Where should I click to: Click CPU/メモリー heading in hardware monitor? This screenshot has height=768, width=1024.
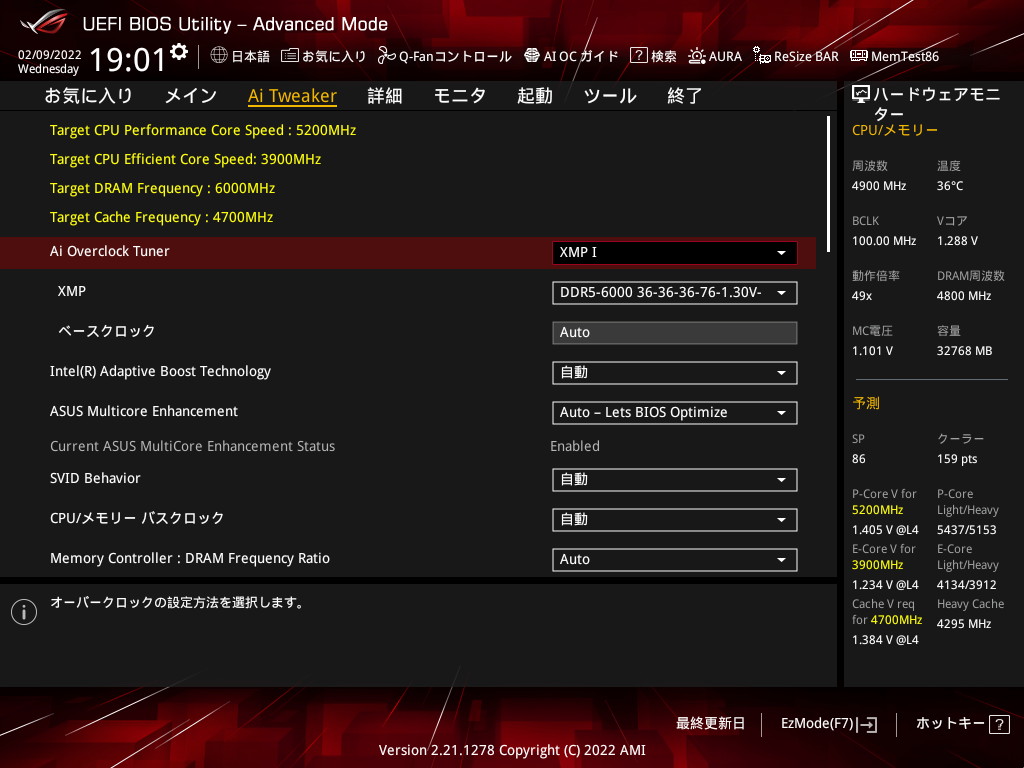point(895,131)
